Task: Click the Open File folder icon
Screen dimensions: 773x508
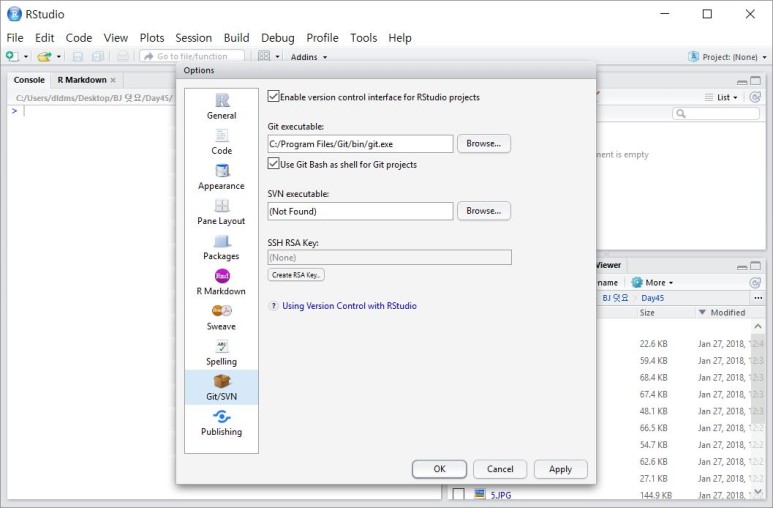Action: point(44,56)
